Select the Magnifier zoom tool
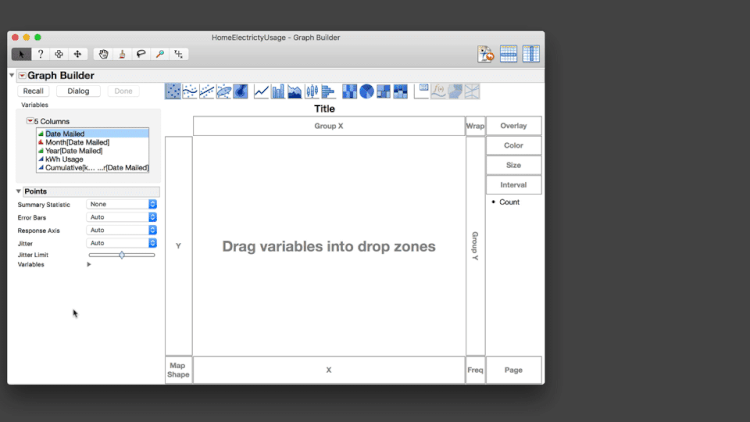 (x=160, y=54)
